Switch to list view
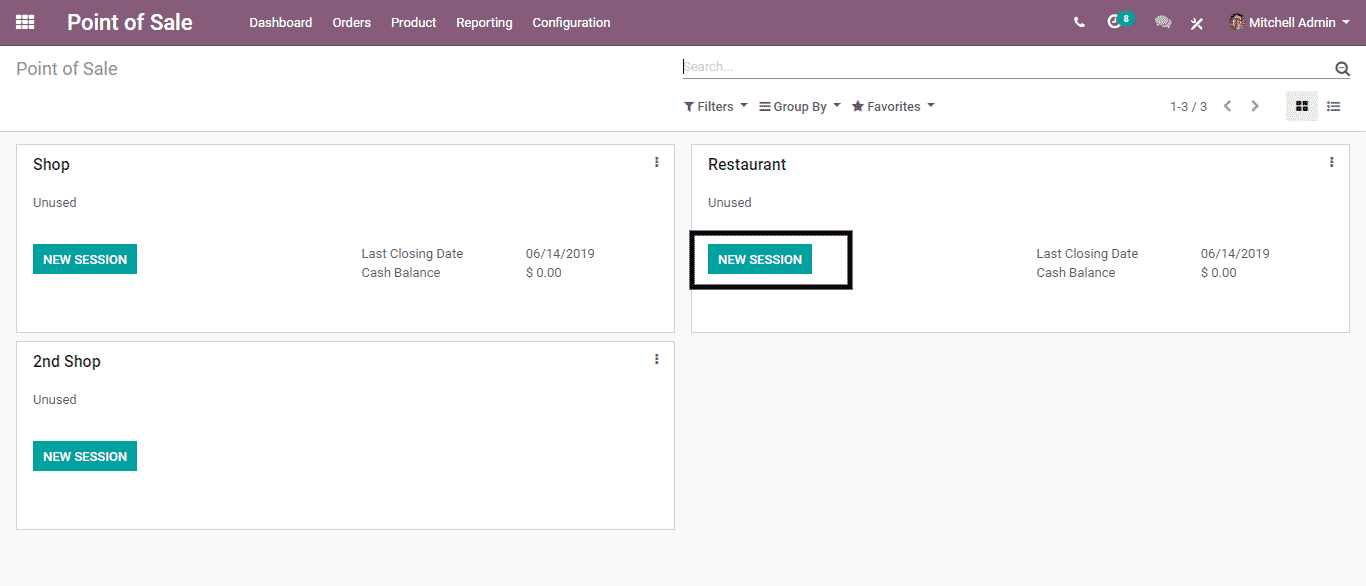The height and width of the screenshot is (586, 1366). [1333, 106]
